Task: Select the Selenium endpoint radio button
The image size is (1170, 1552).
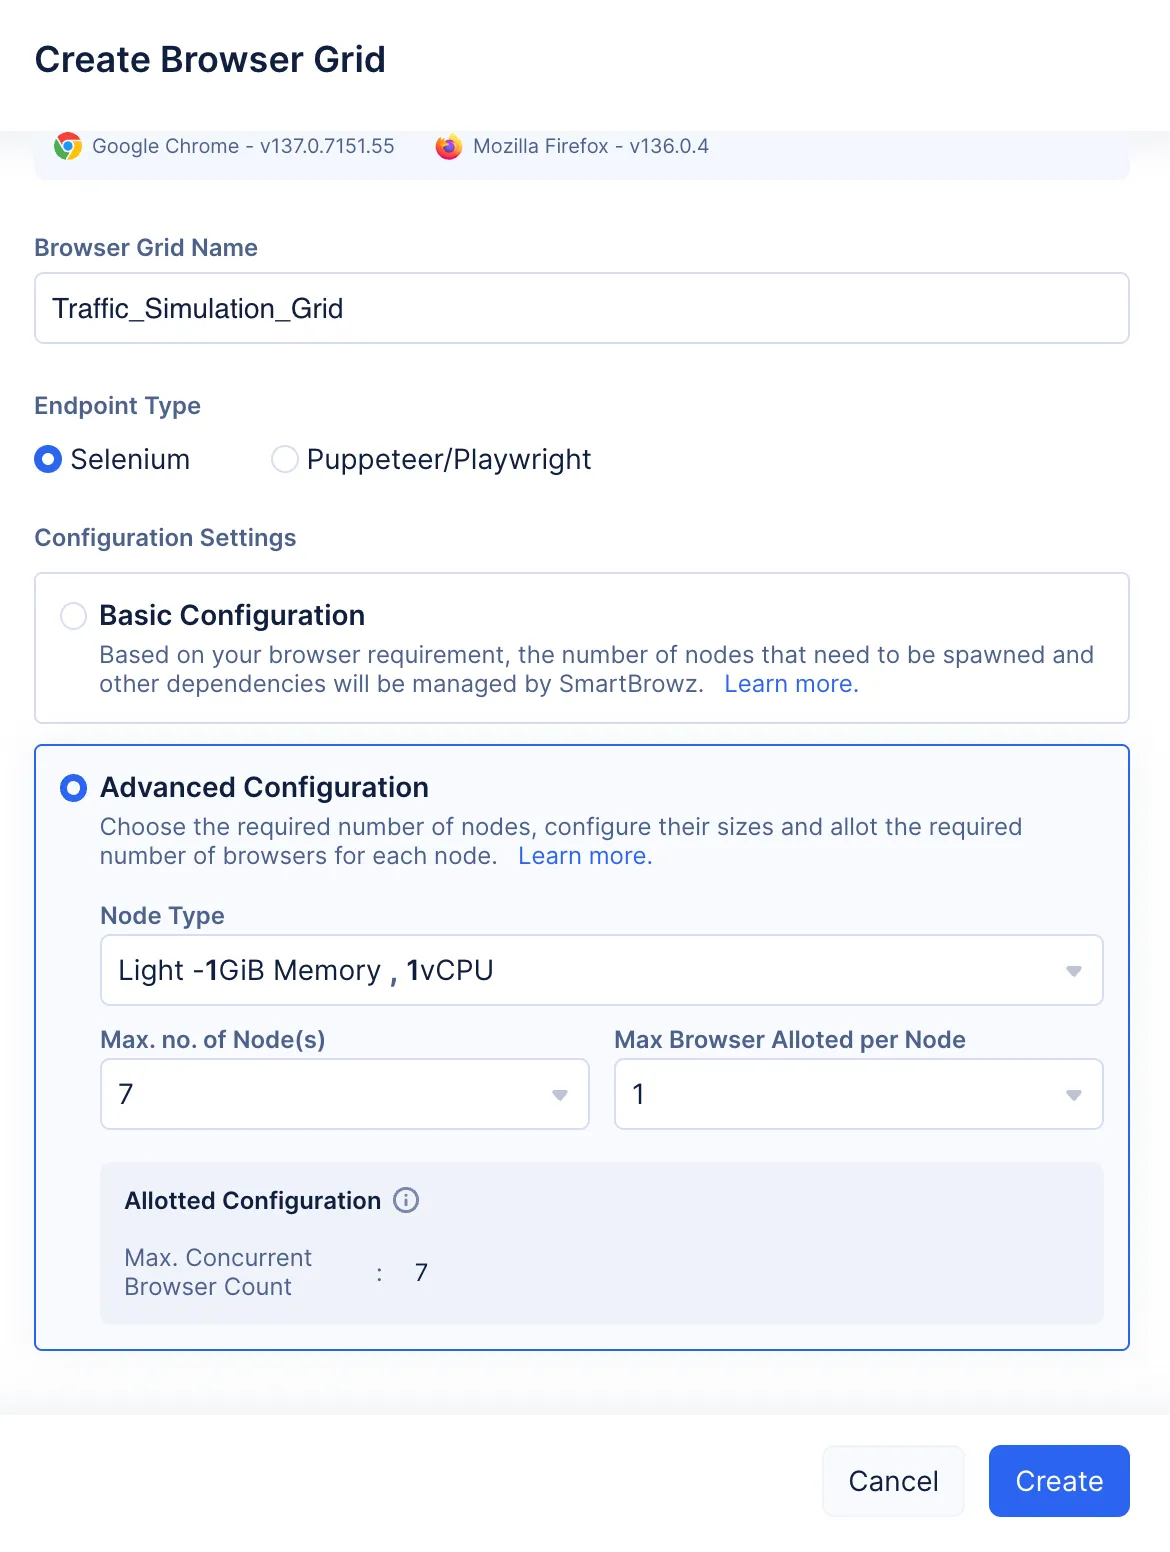Action: [48, 459]
